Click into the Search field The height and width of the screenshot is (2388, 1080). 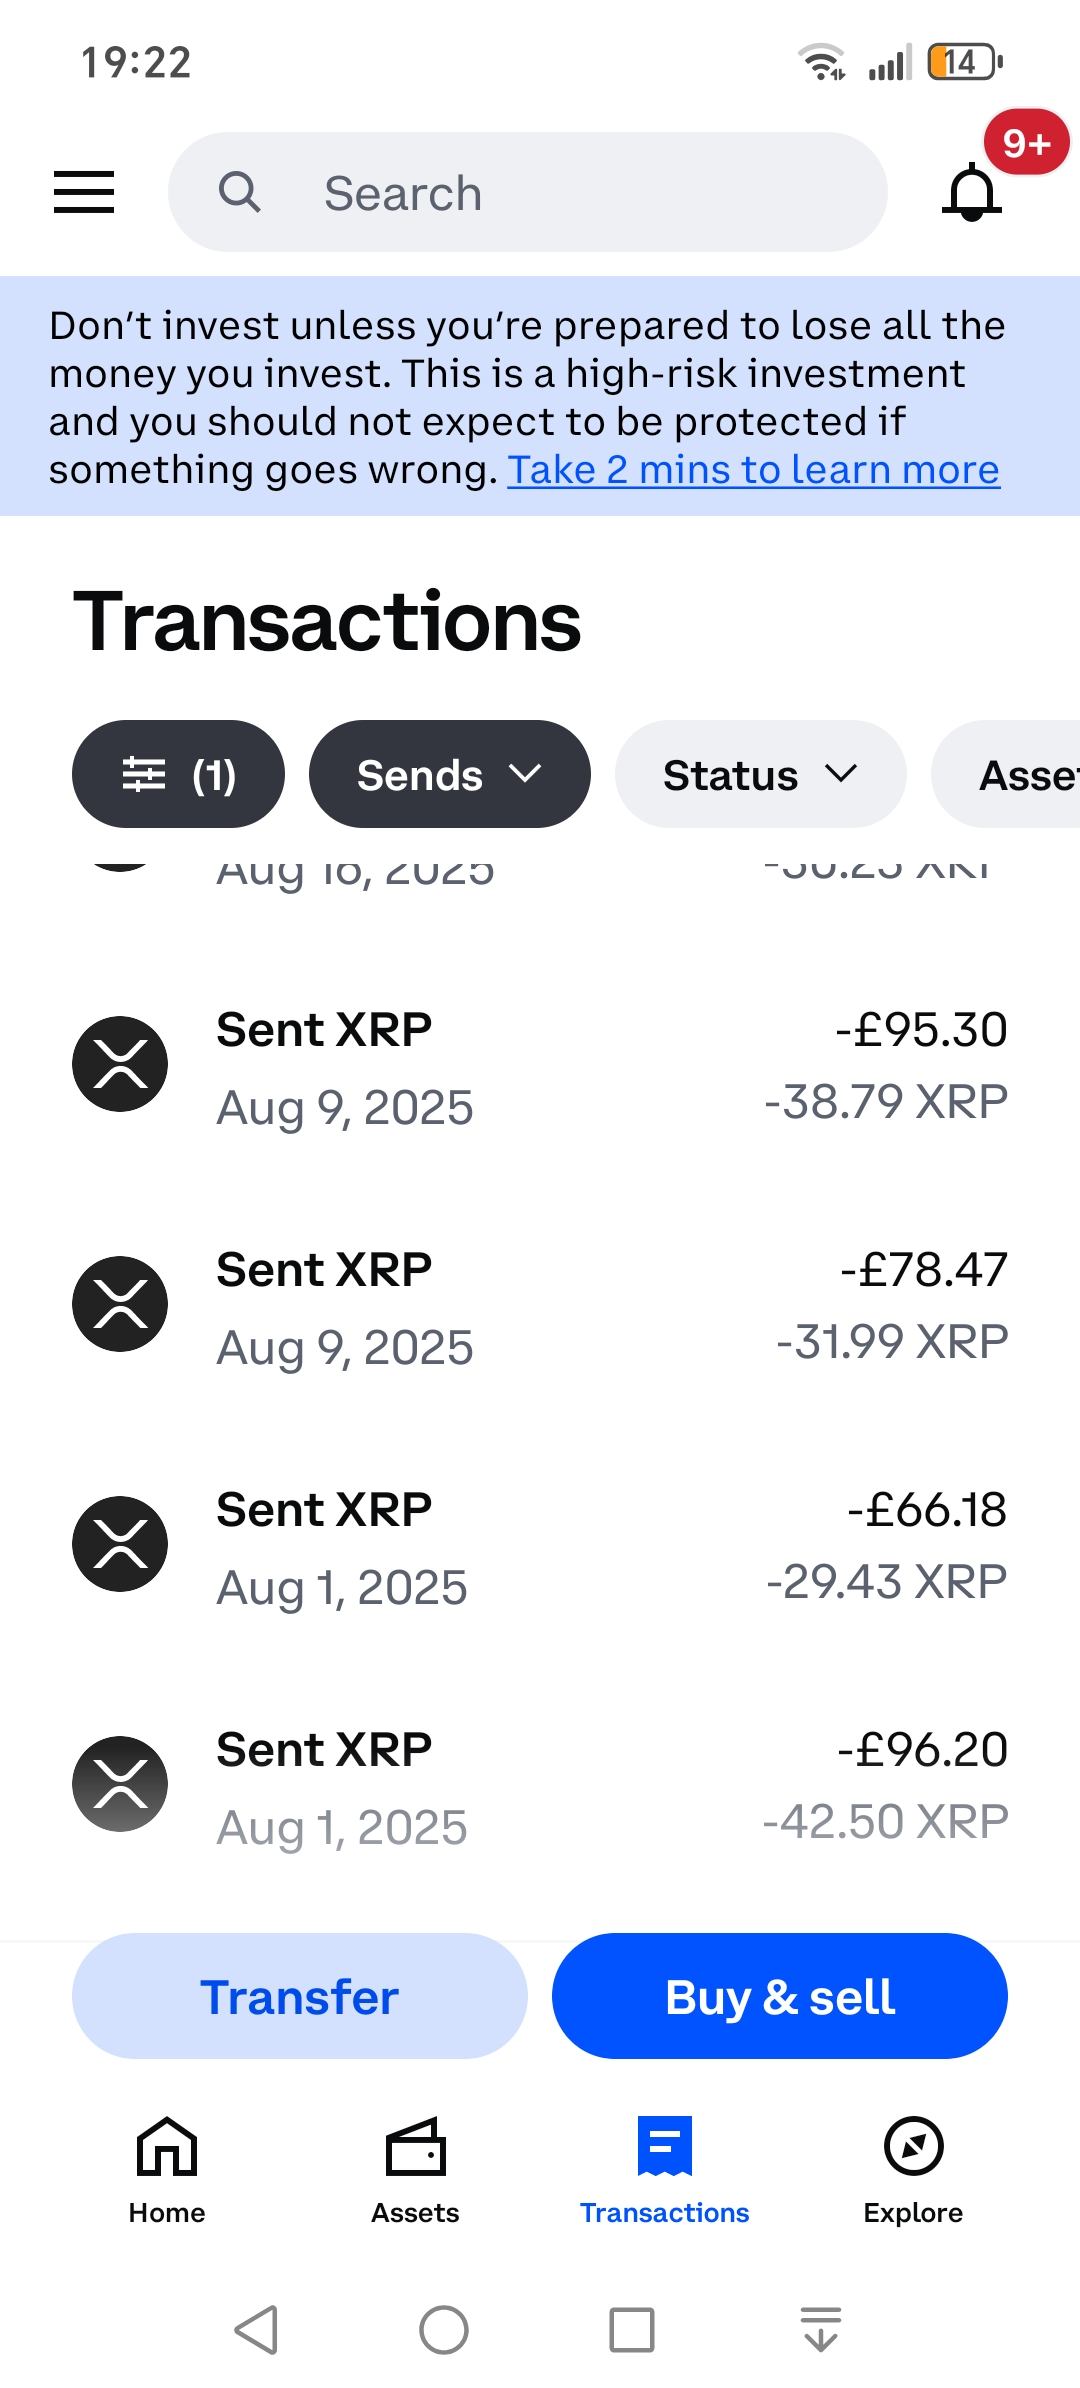560,193
